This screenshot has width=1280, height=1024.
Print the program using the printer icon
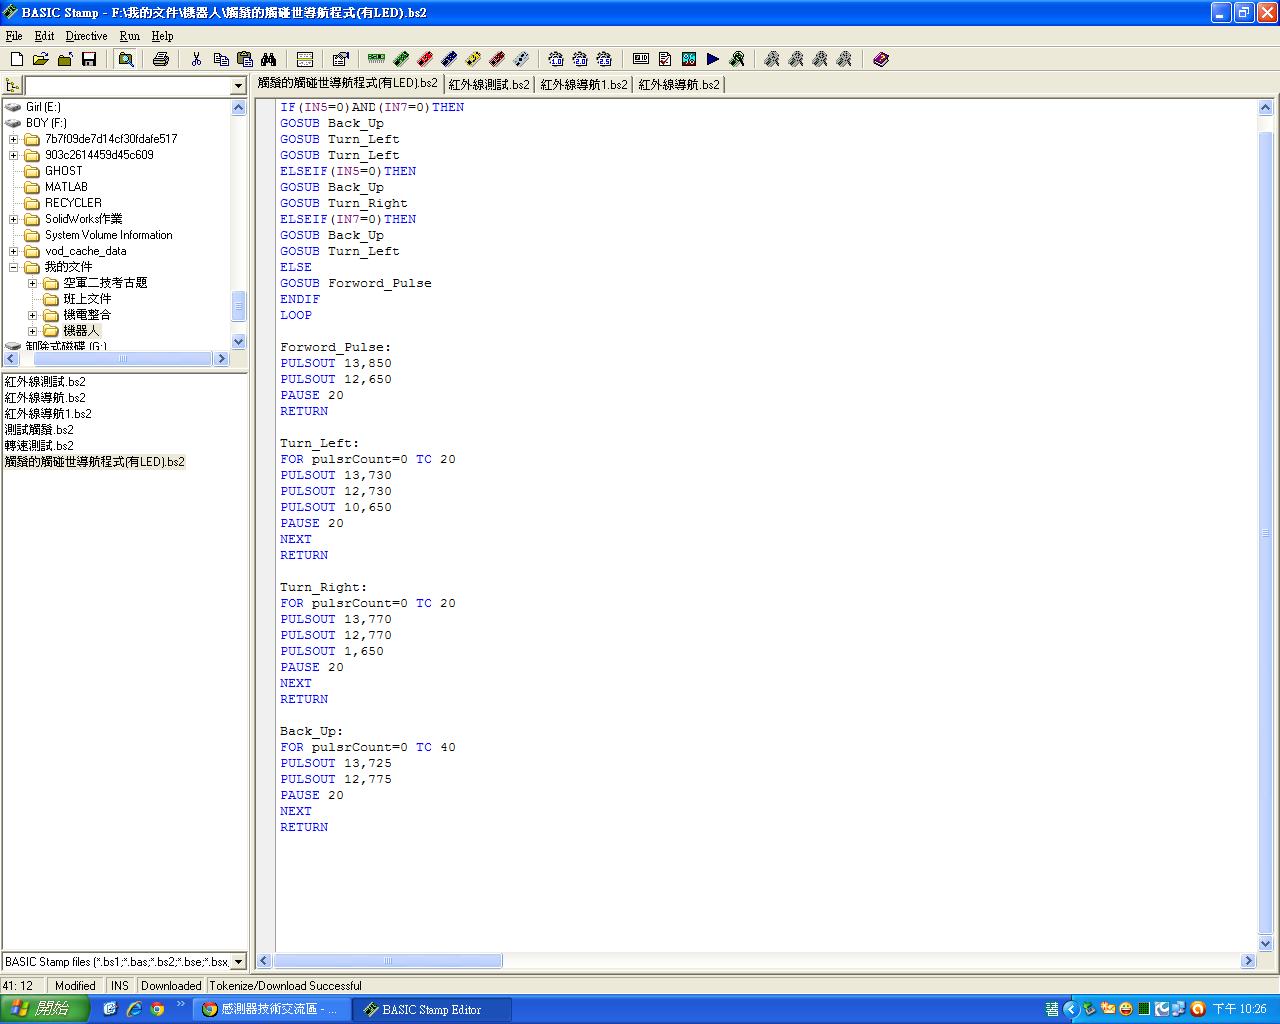[x=161, y=60]
